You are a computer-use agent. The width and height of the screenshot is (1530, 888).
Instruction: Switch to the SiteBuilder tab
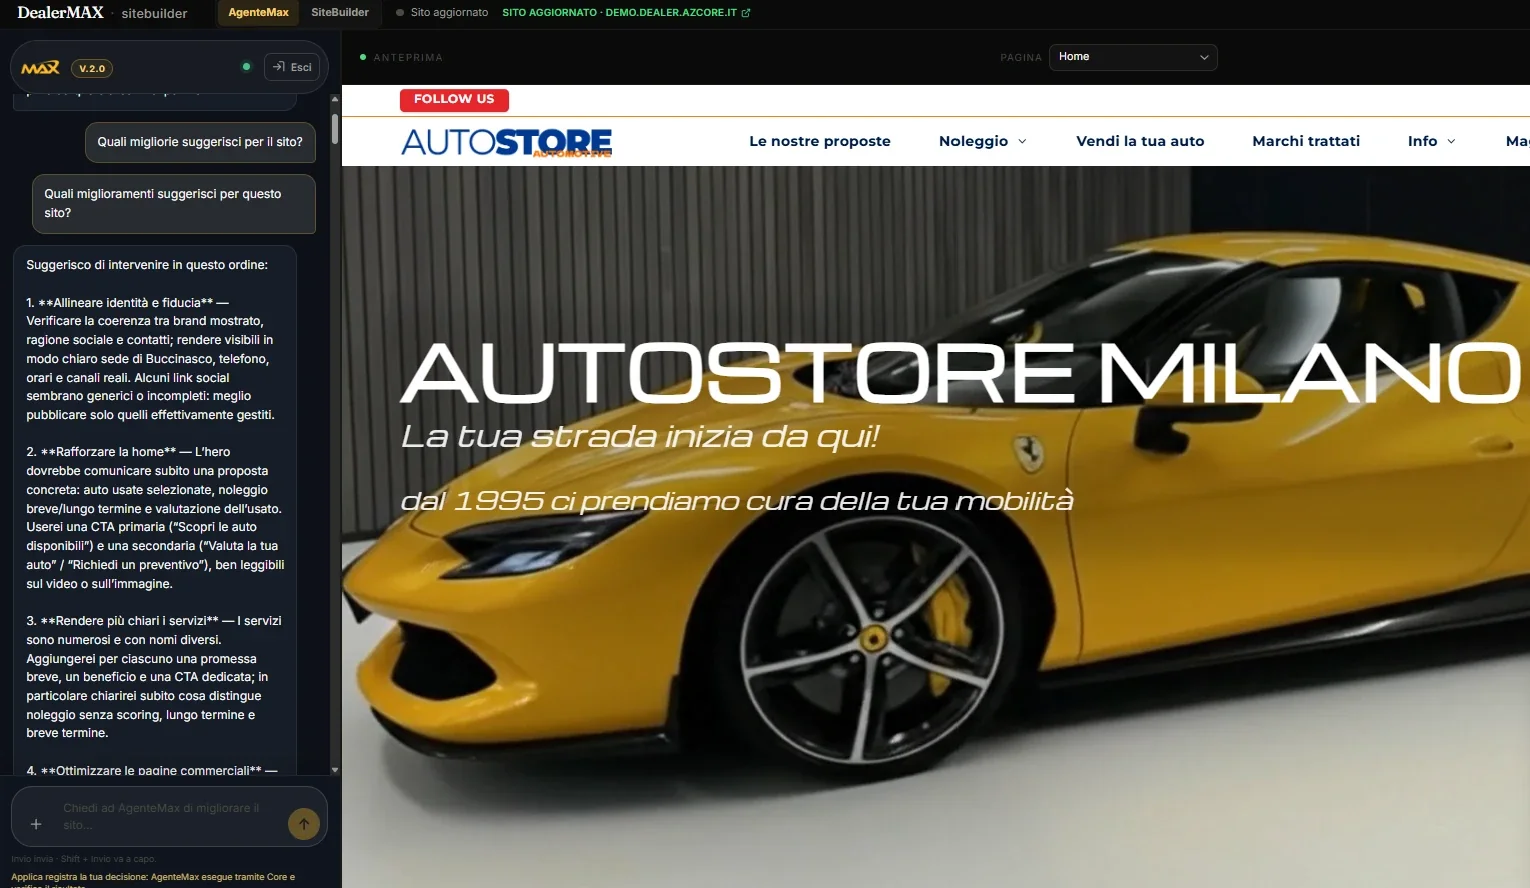[x=340, y=13]
